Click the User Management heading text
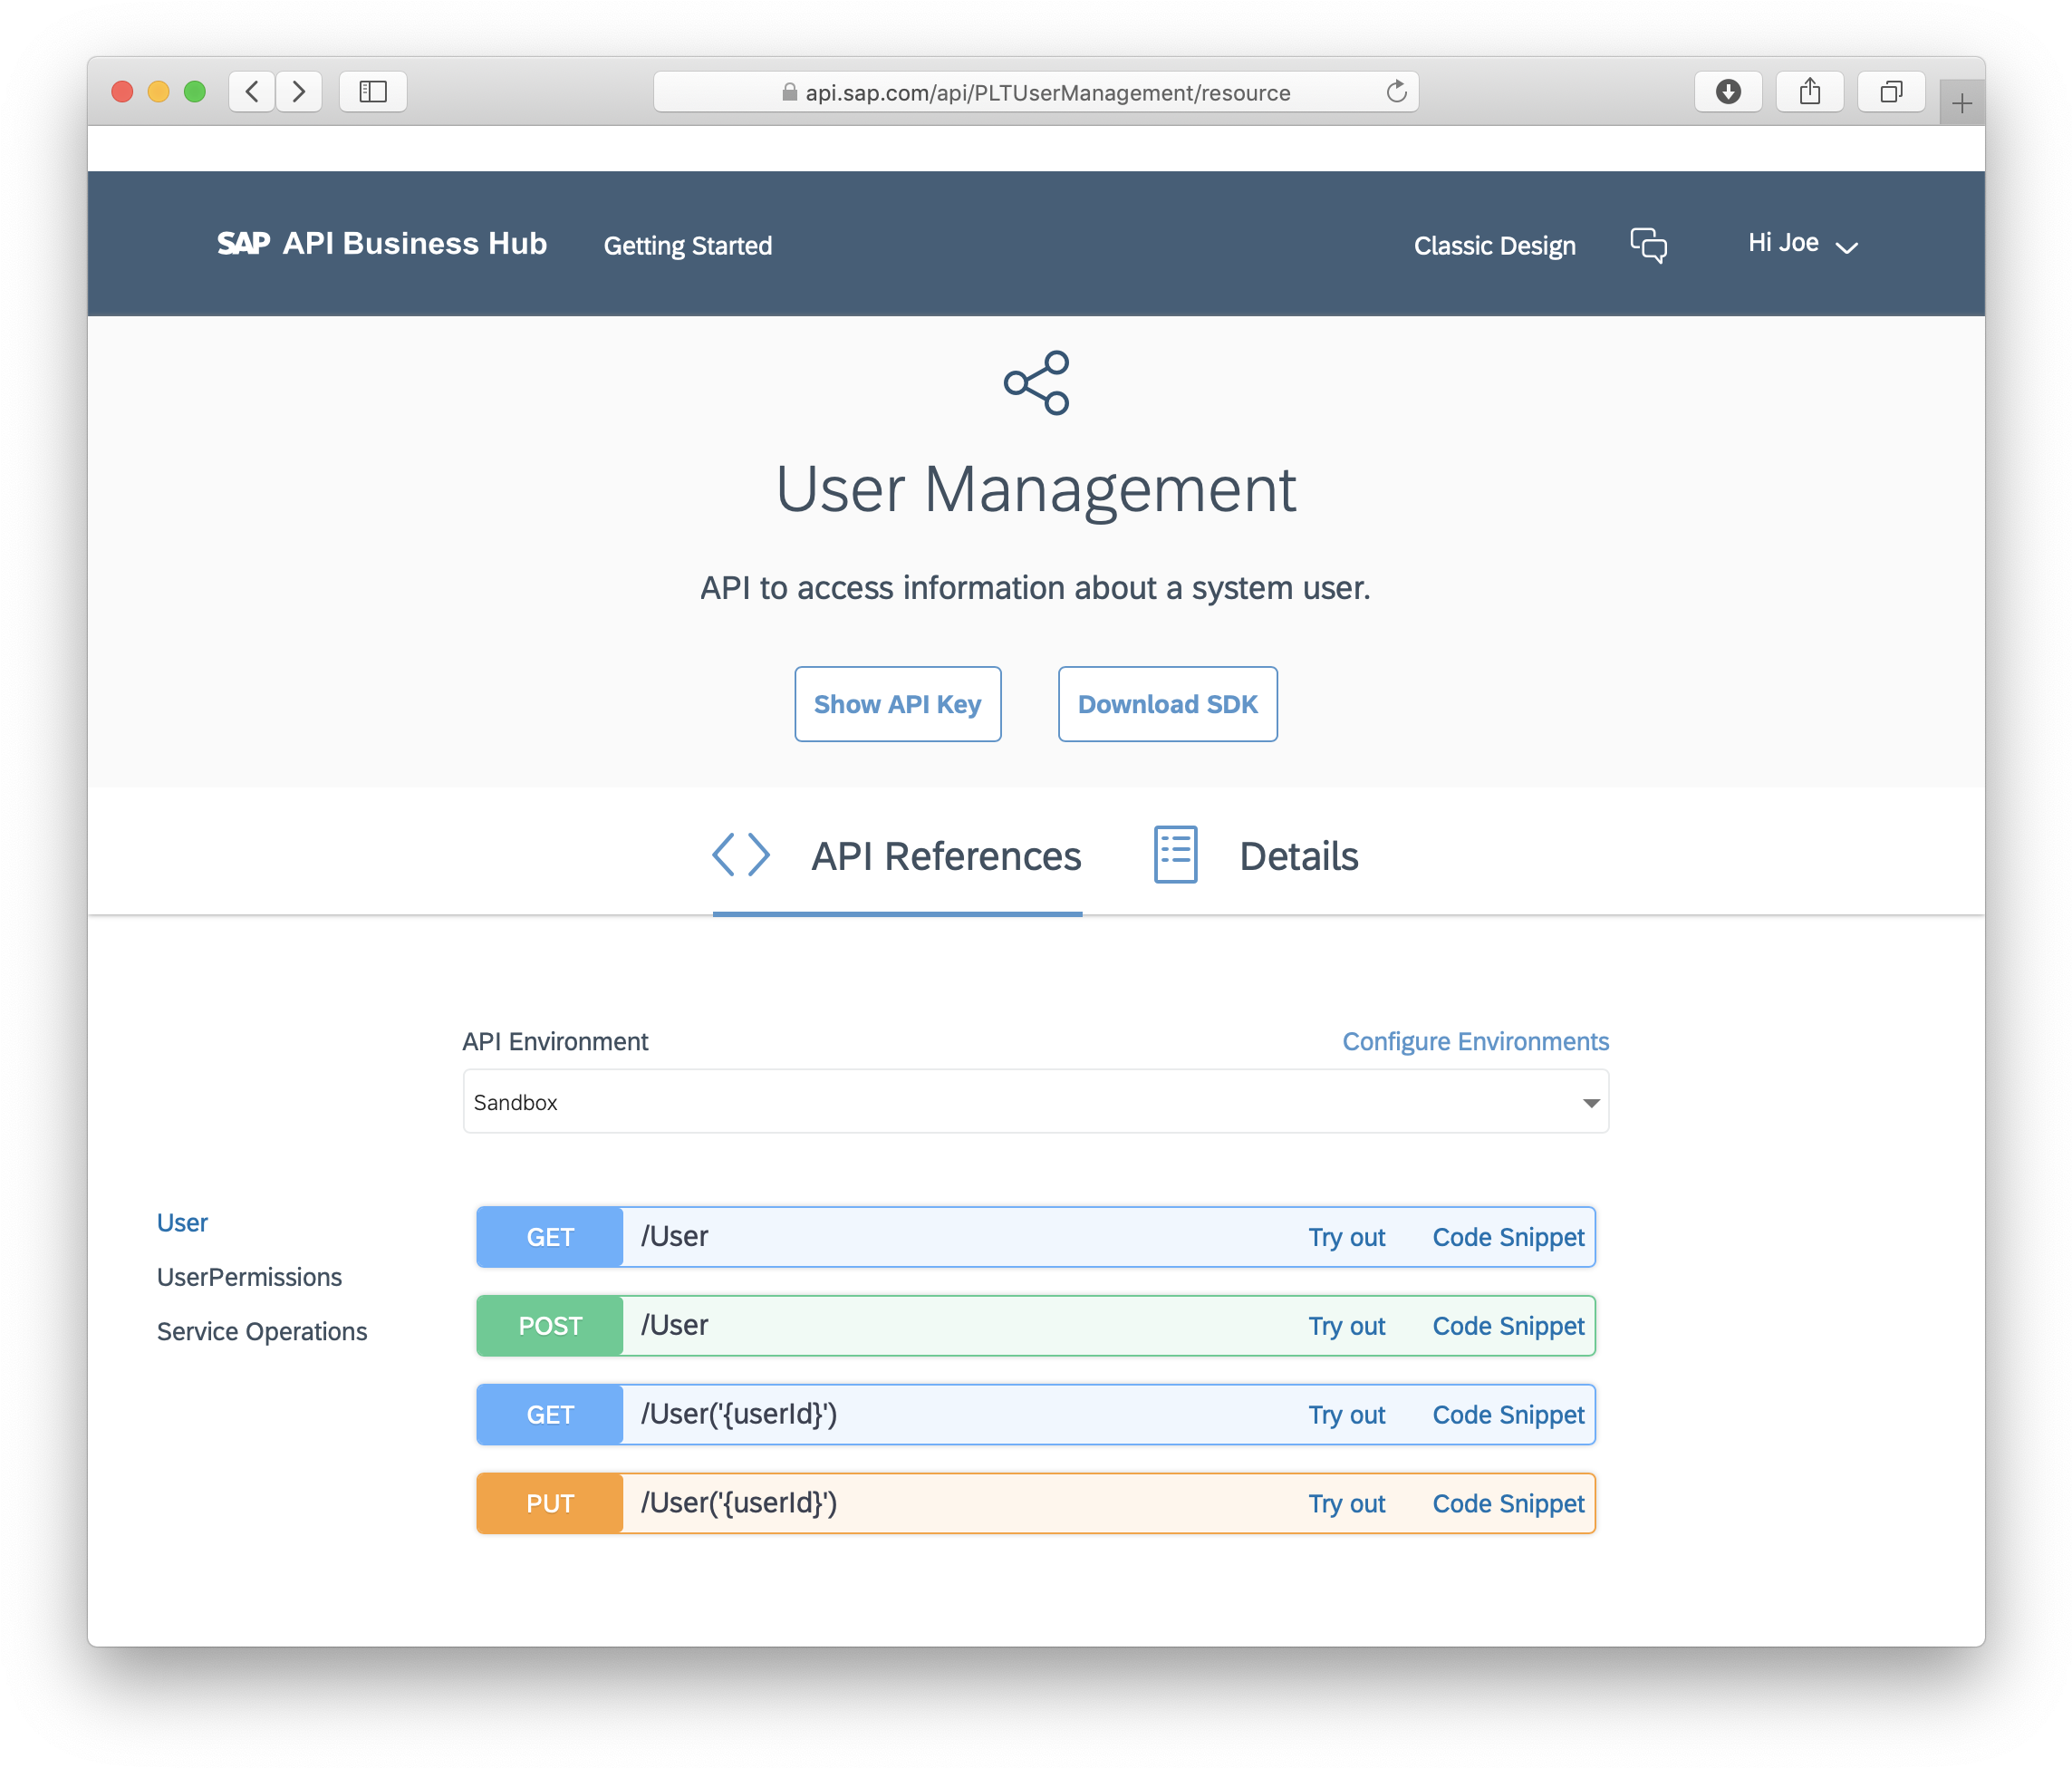Screen dimensions: 2072x1768 1036,490
